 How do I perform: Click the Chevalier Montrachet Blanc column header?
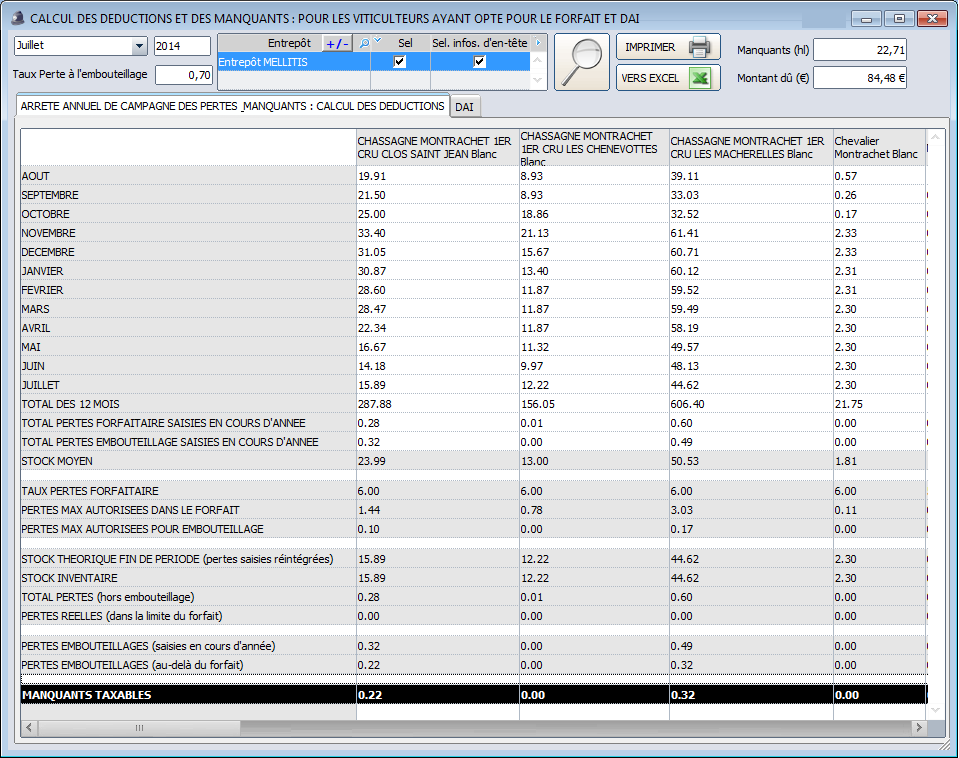point(879,147)
